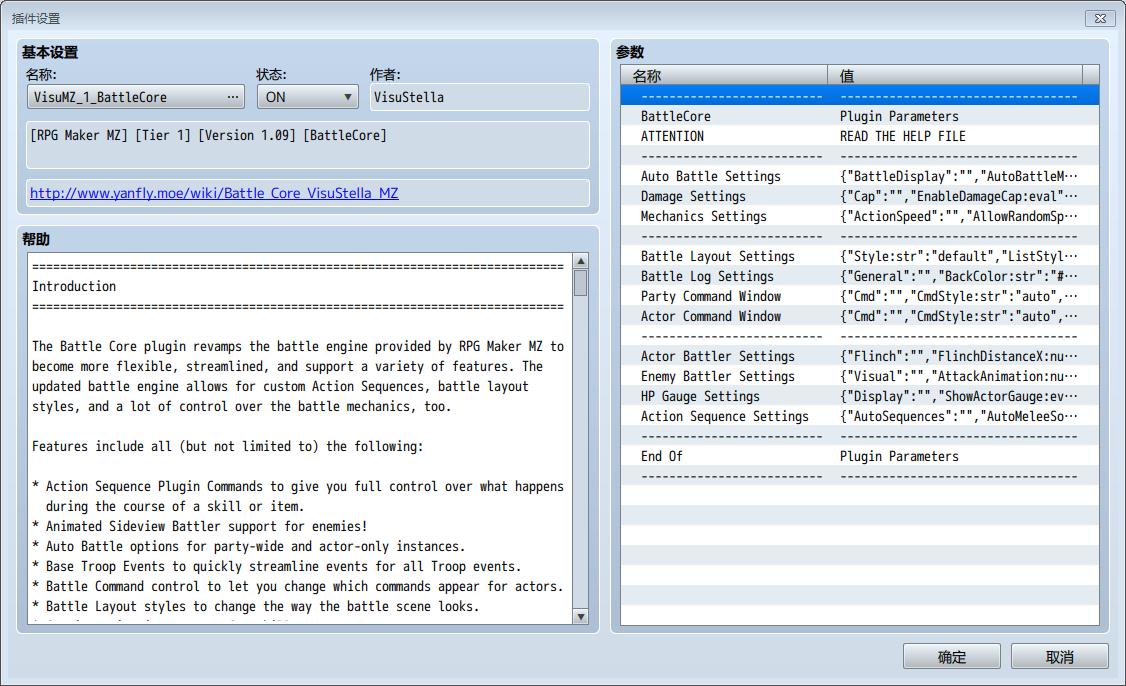Click the Introduction heading in help text
This screenshot has width=1126, height=686.
point(74,286)
